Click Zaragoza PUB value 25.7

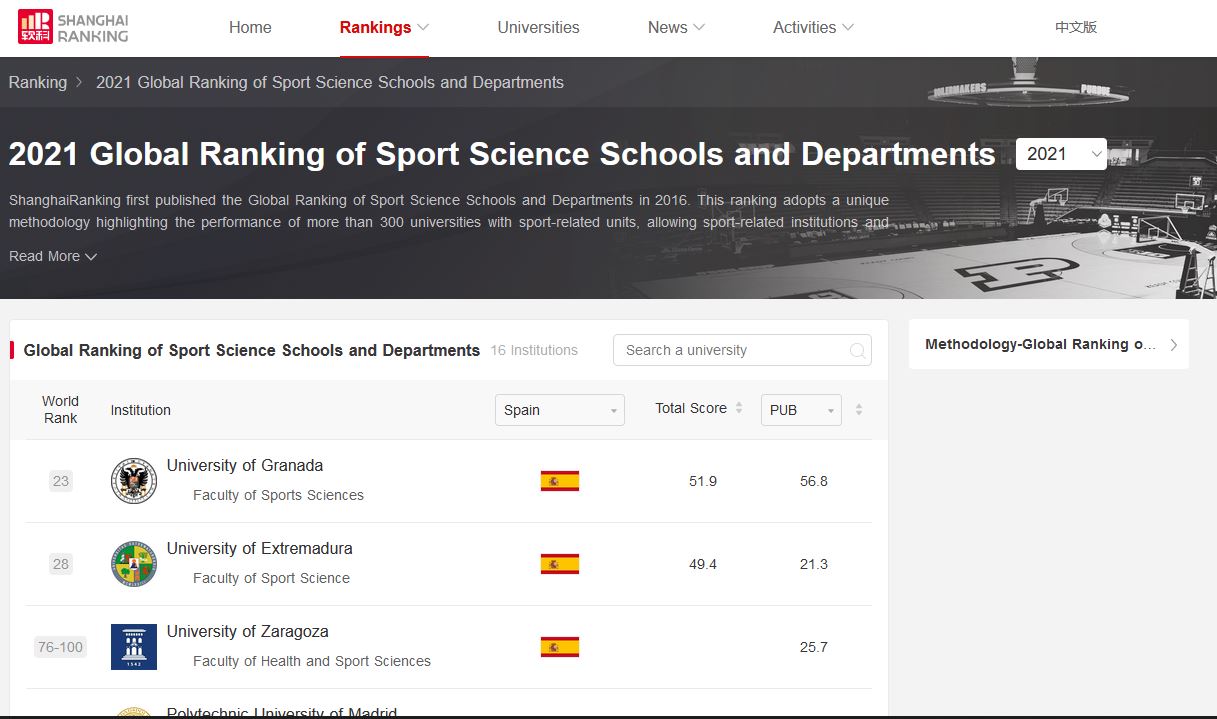click(814, 647)
